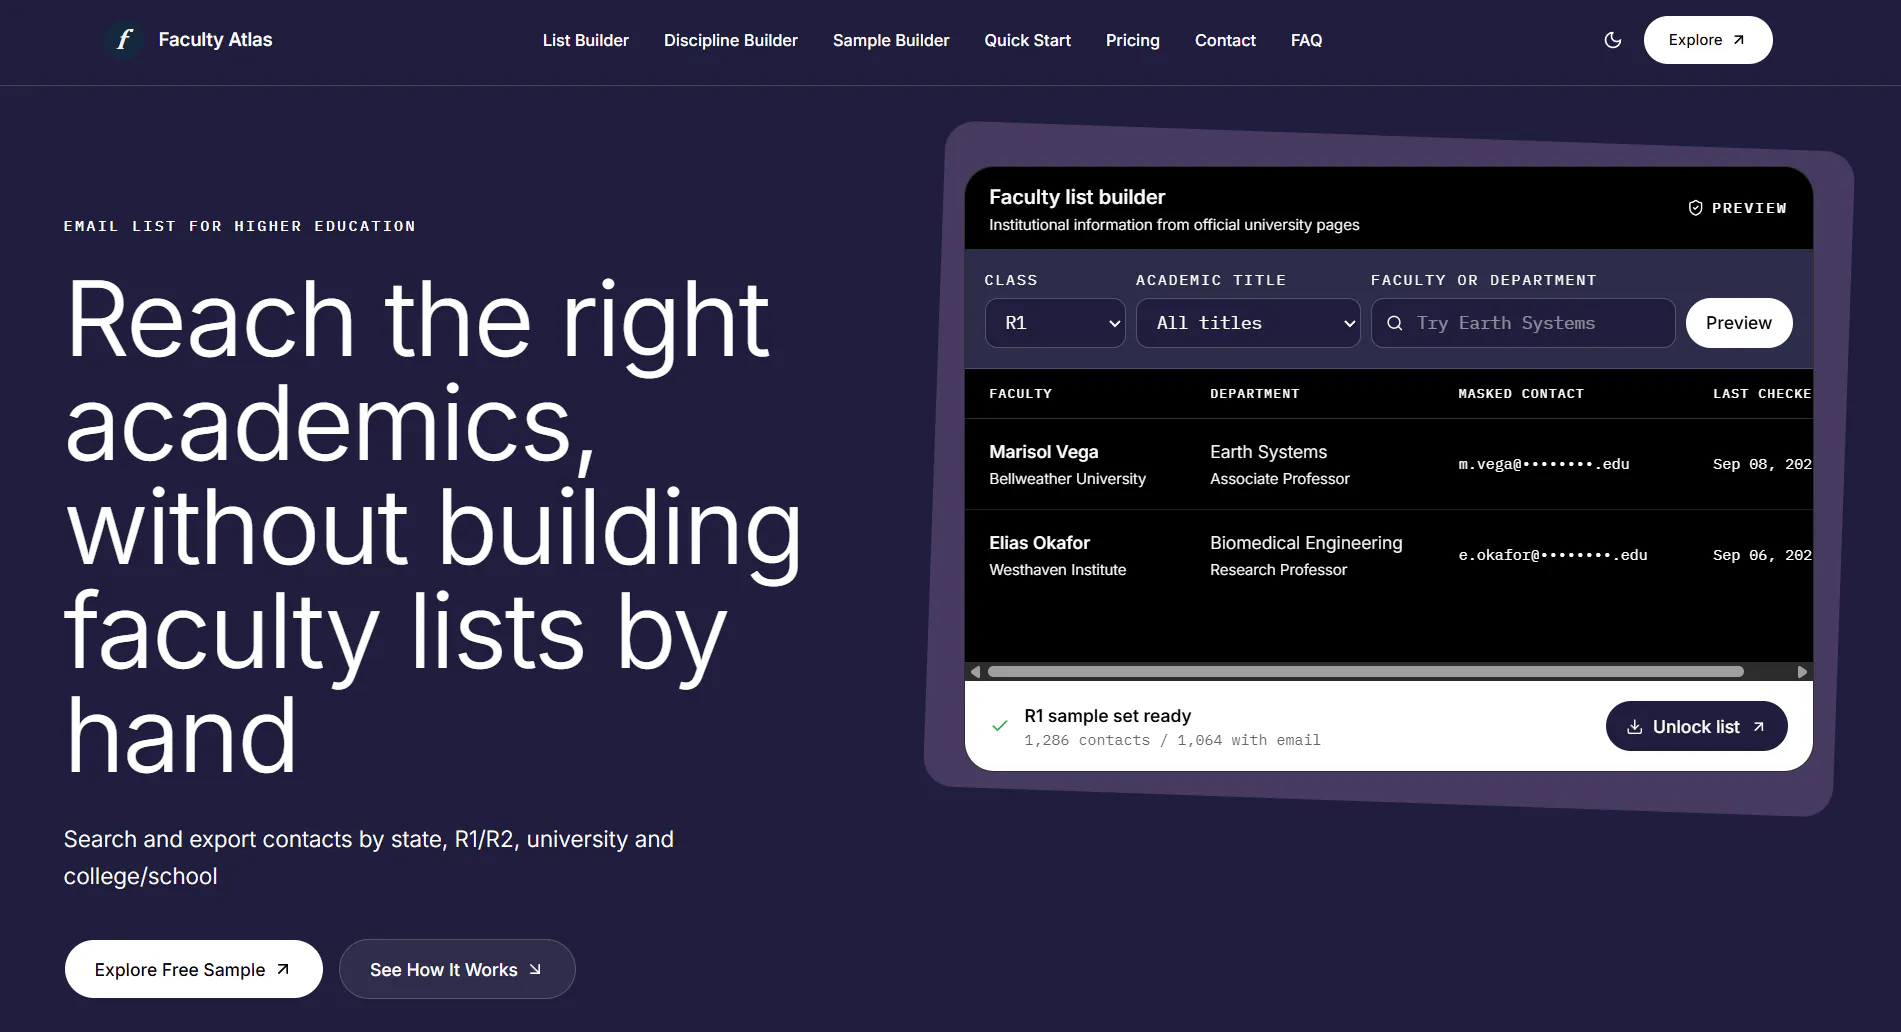Click the masked email e.okafor@••••••••.edu
Screen dimensions: 1901x1032
[1552, 555]
